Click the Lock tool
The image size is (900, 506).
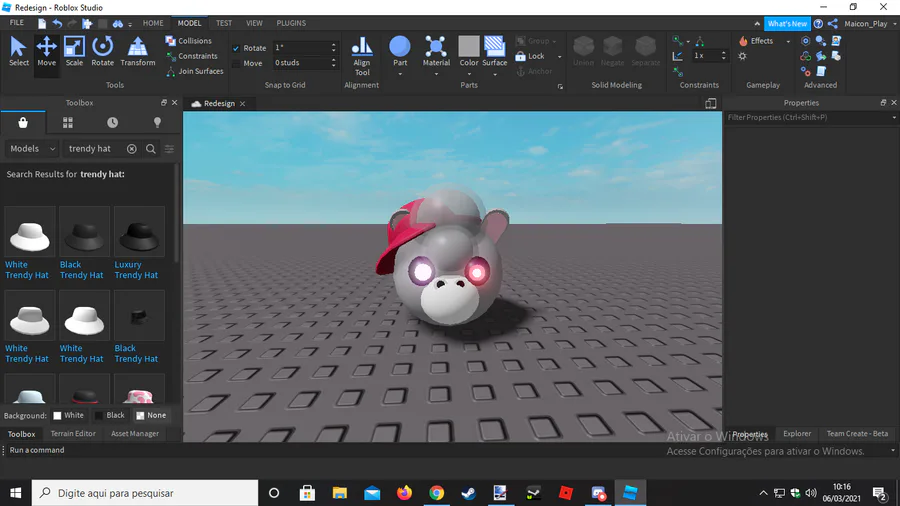point(530,56)
